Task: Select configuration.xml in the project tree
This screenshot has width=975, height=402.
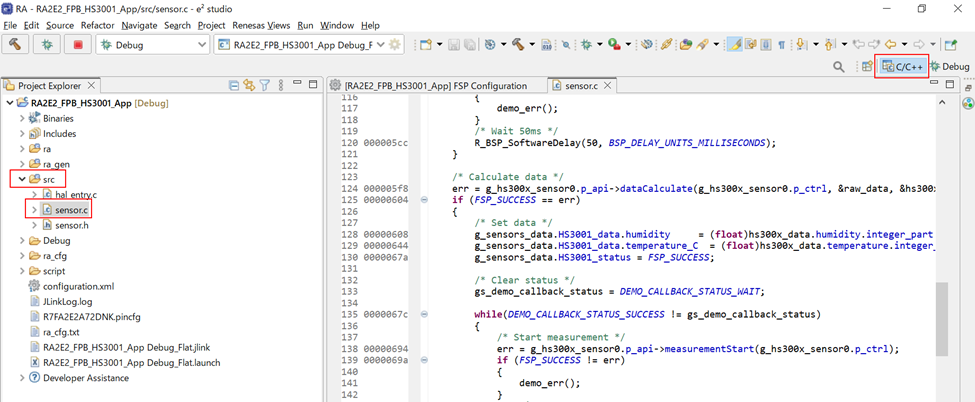Action: point(78,286)
